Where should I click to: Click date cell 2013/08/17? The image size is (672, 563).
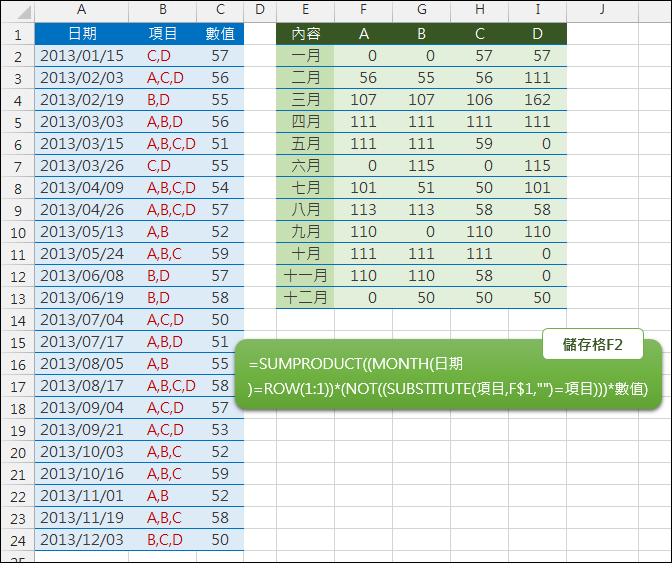point(81,386)
